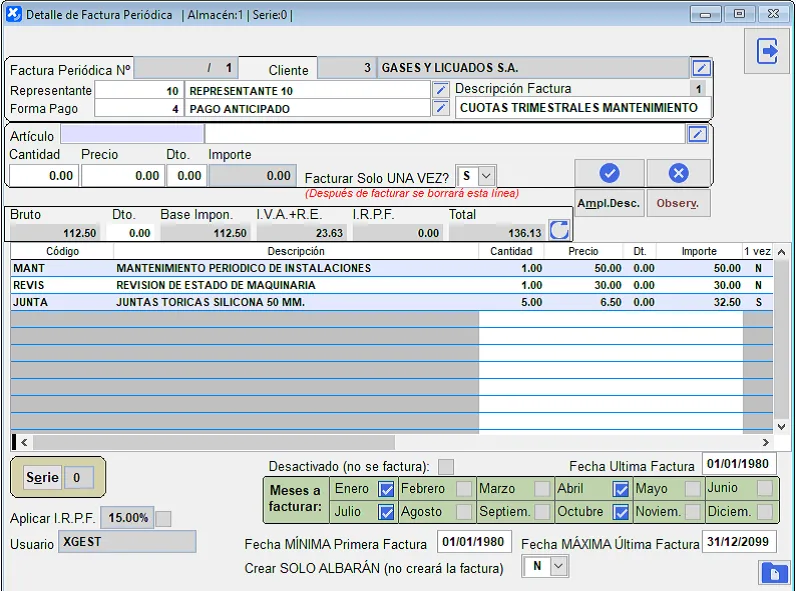Click edit pencil next to Pago Anticipado

441,108
